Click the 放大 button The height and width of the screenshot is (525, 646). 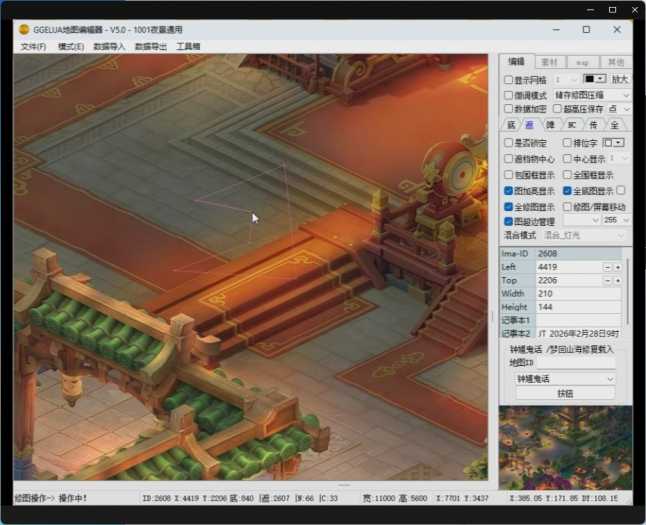[x=620, y=79]
